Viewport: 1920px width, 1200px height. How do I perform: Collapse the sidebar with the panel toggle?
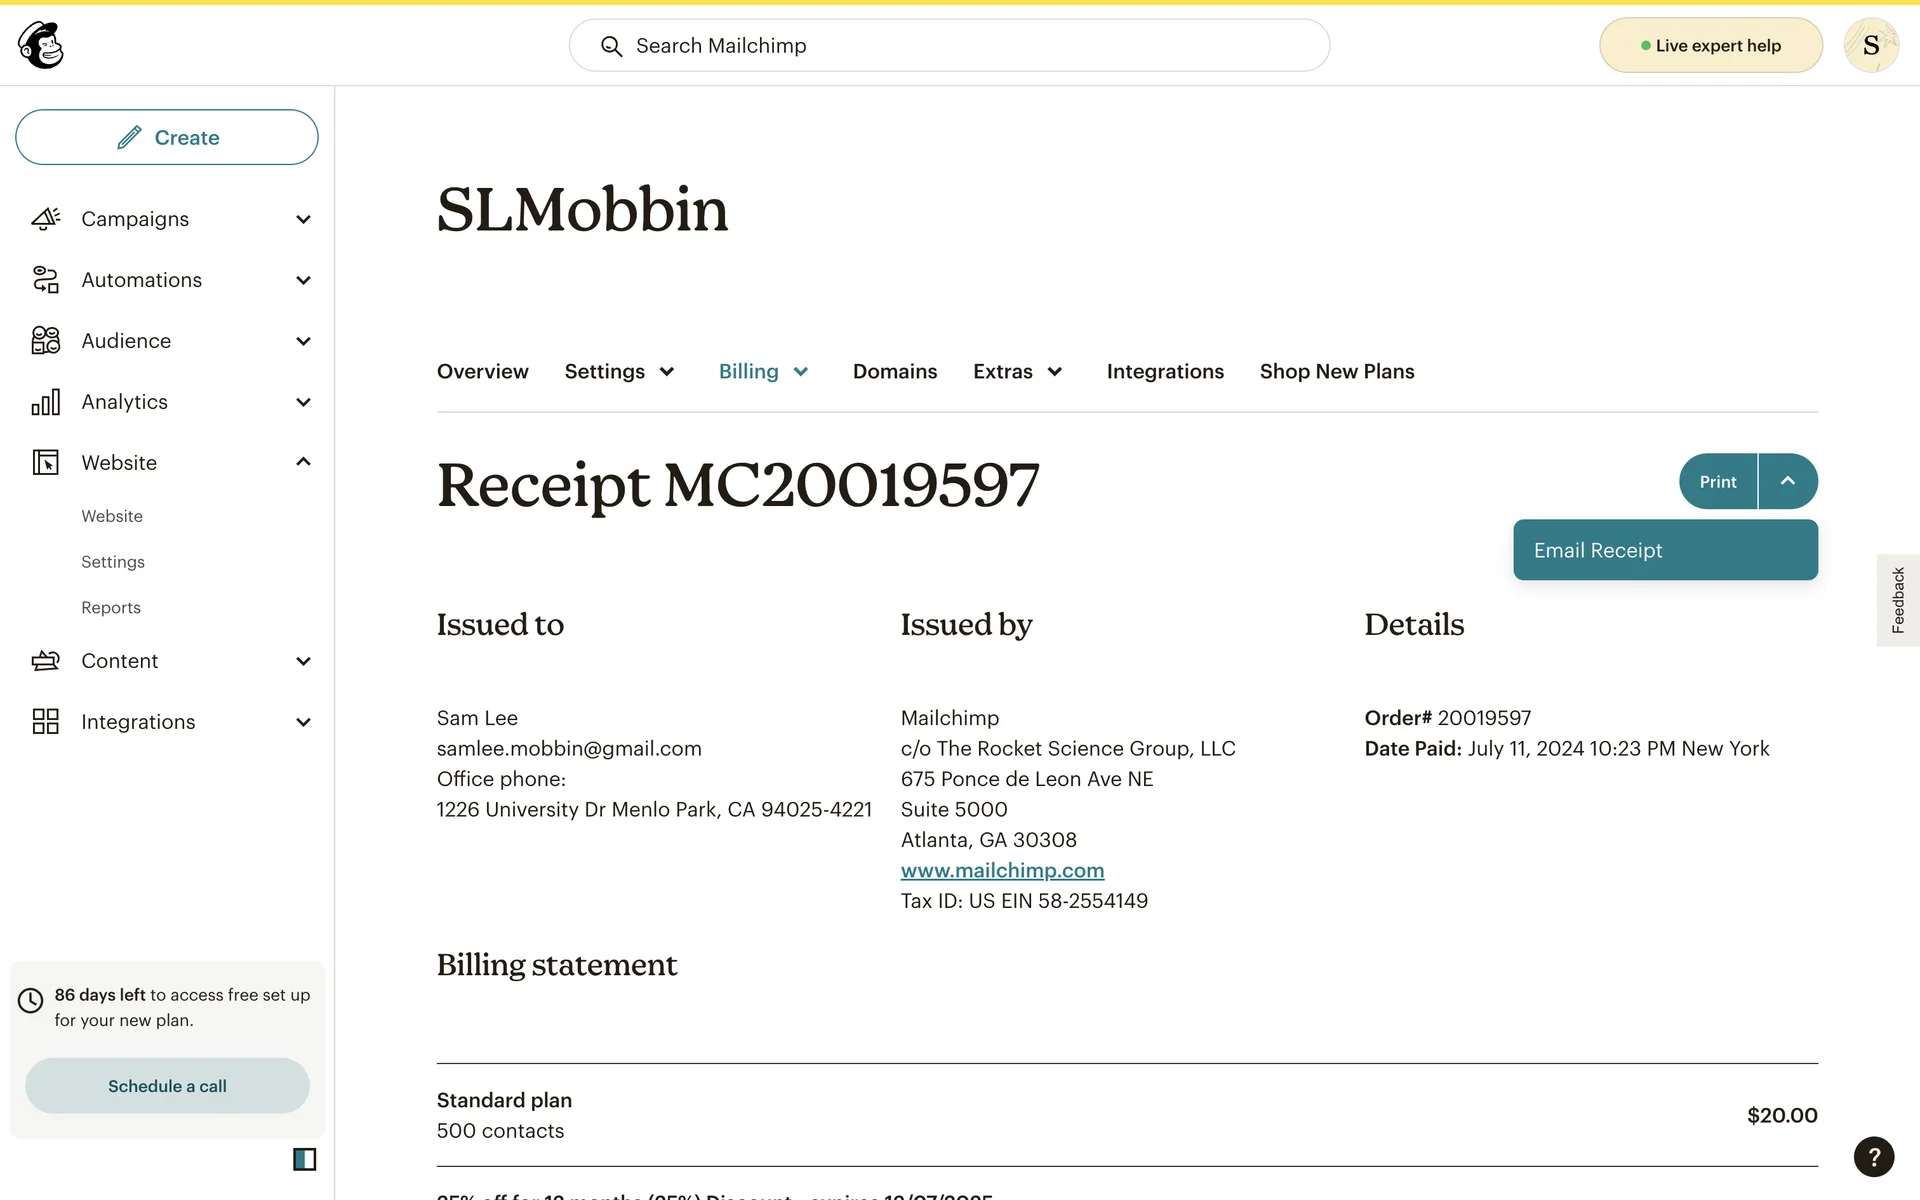pyautogui.click(x=304, y=1159)
